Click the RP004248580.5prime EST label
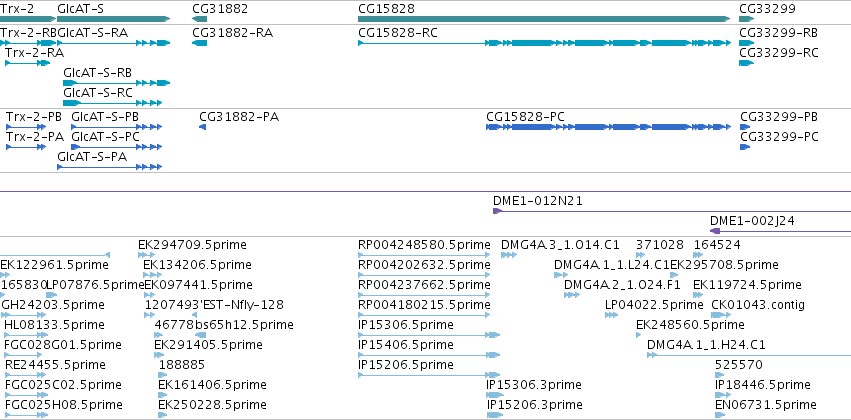The width and height of the screenshot is (851, 420). pos(424,245)
